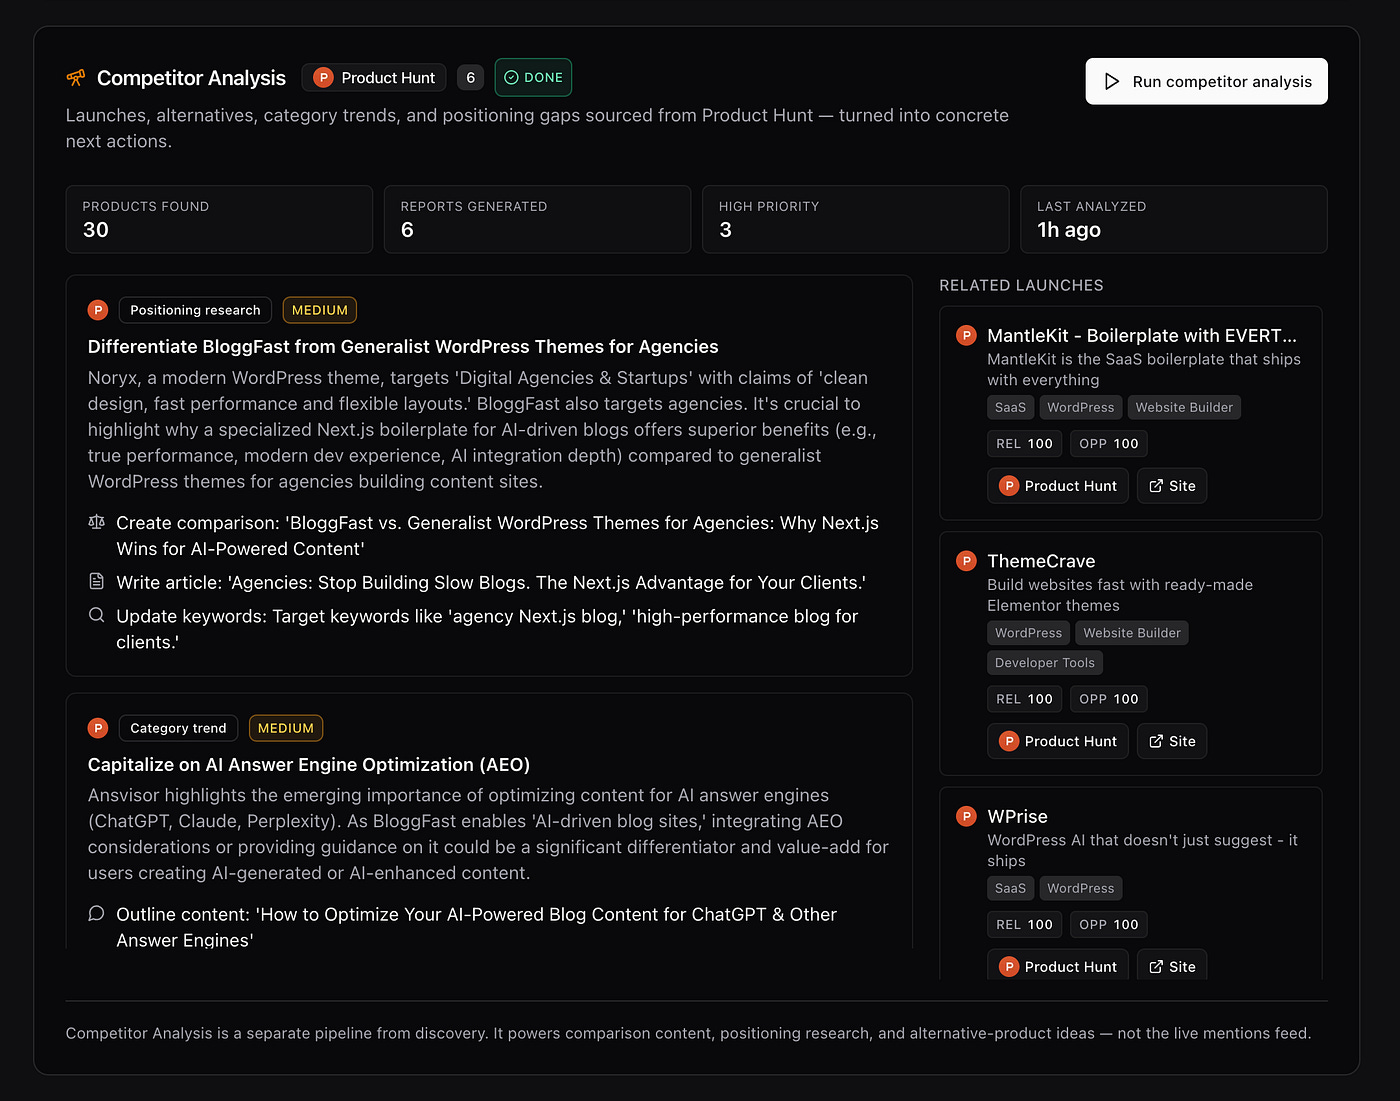The image size is (1400, 1101).
Task: Click WordPress tag on ThemeCrave card
Action: coord(1028,633)
